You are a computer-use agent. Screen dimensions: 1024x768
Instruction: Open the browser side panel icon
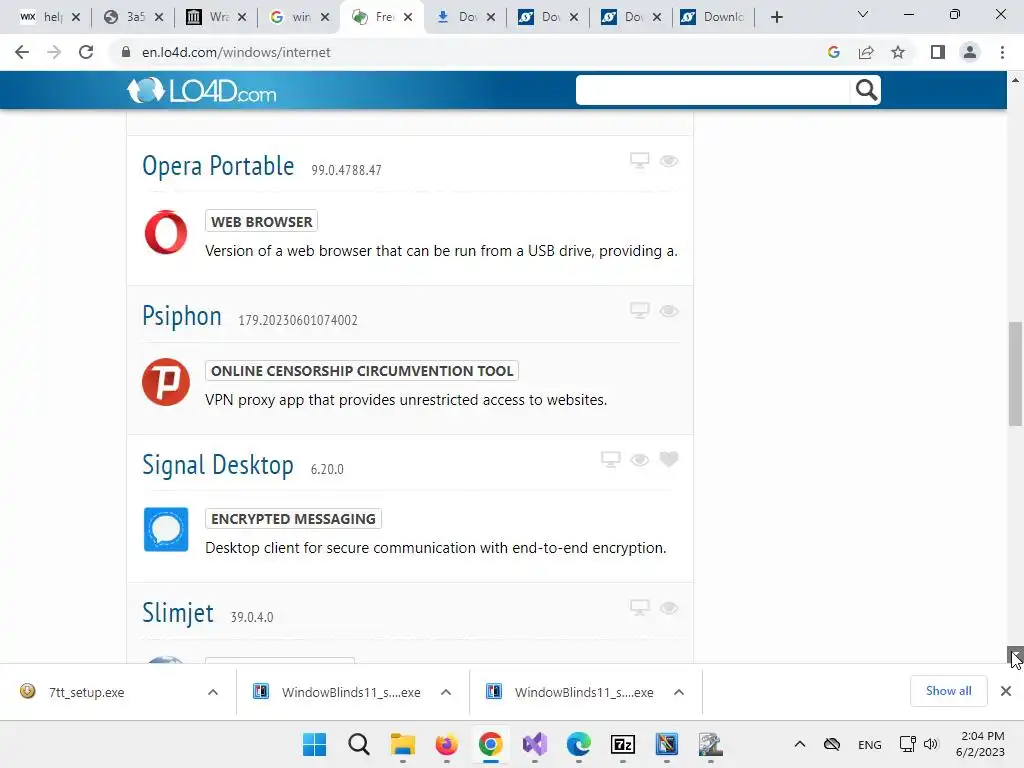[938, 52]
